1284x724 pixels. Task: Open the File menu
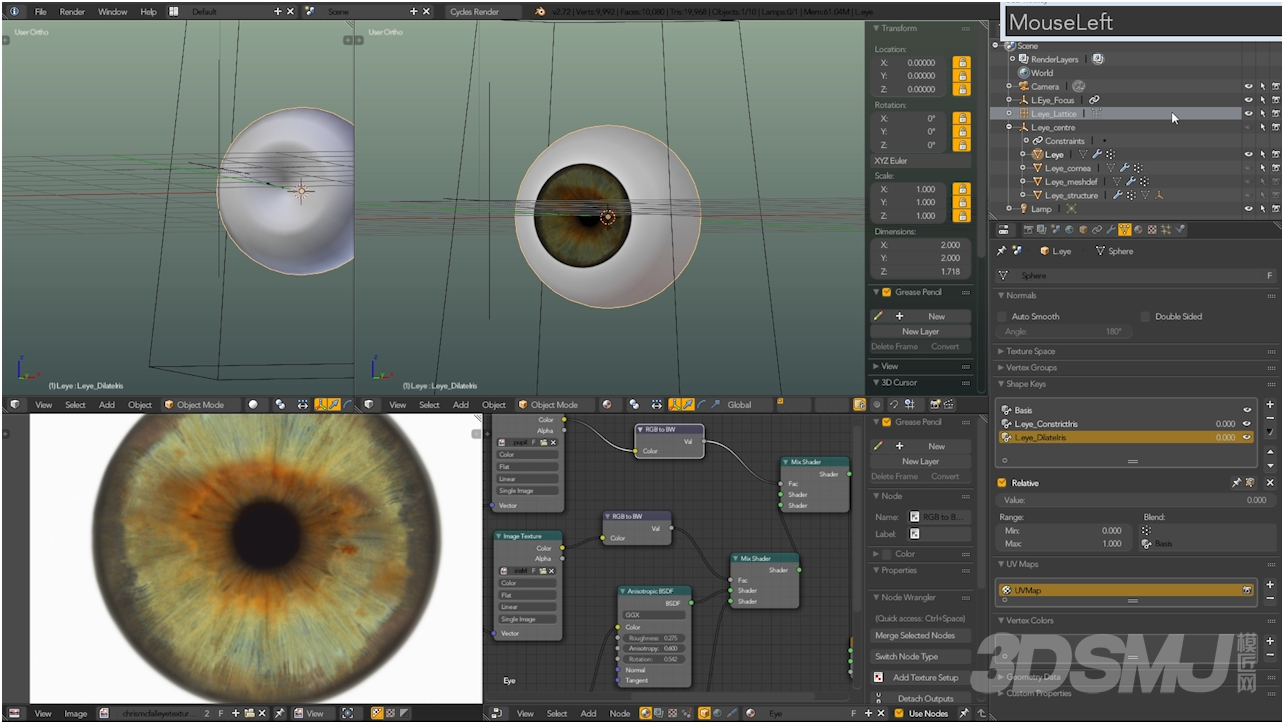point(41,11)
